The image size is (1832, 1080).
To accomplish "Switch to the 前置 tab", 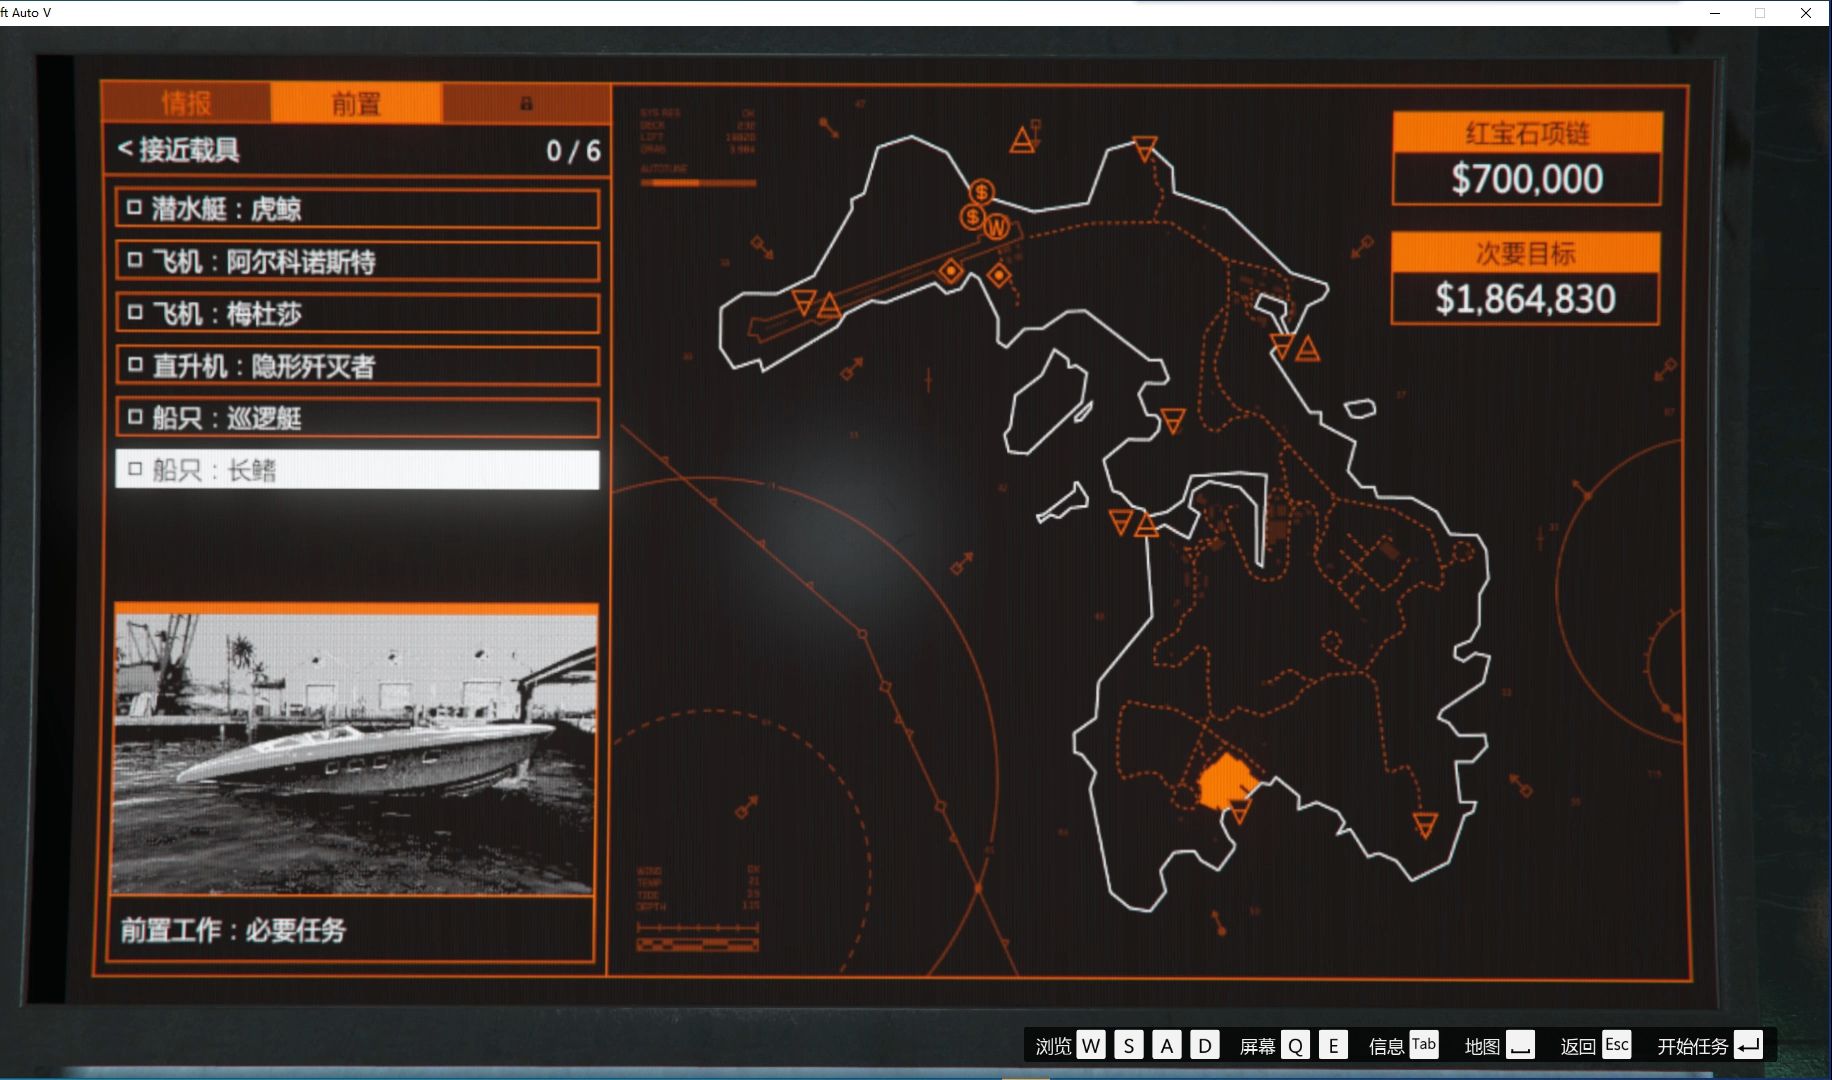I will (x=356, y=103).
